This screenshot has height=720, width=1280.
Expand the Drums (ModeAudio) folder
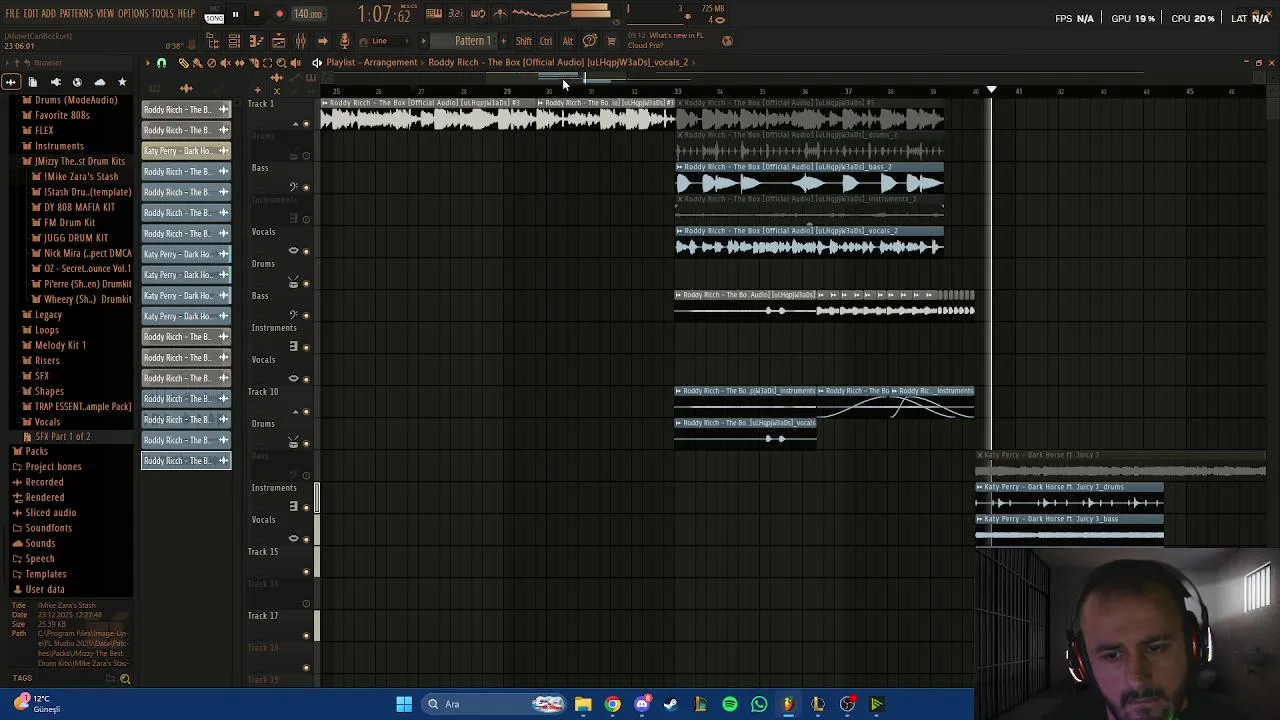[x=75, y=100]
